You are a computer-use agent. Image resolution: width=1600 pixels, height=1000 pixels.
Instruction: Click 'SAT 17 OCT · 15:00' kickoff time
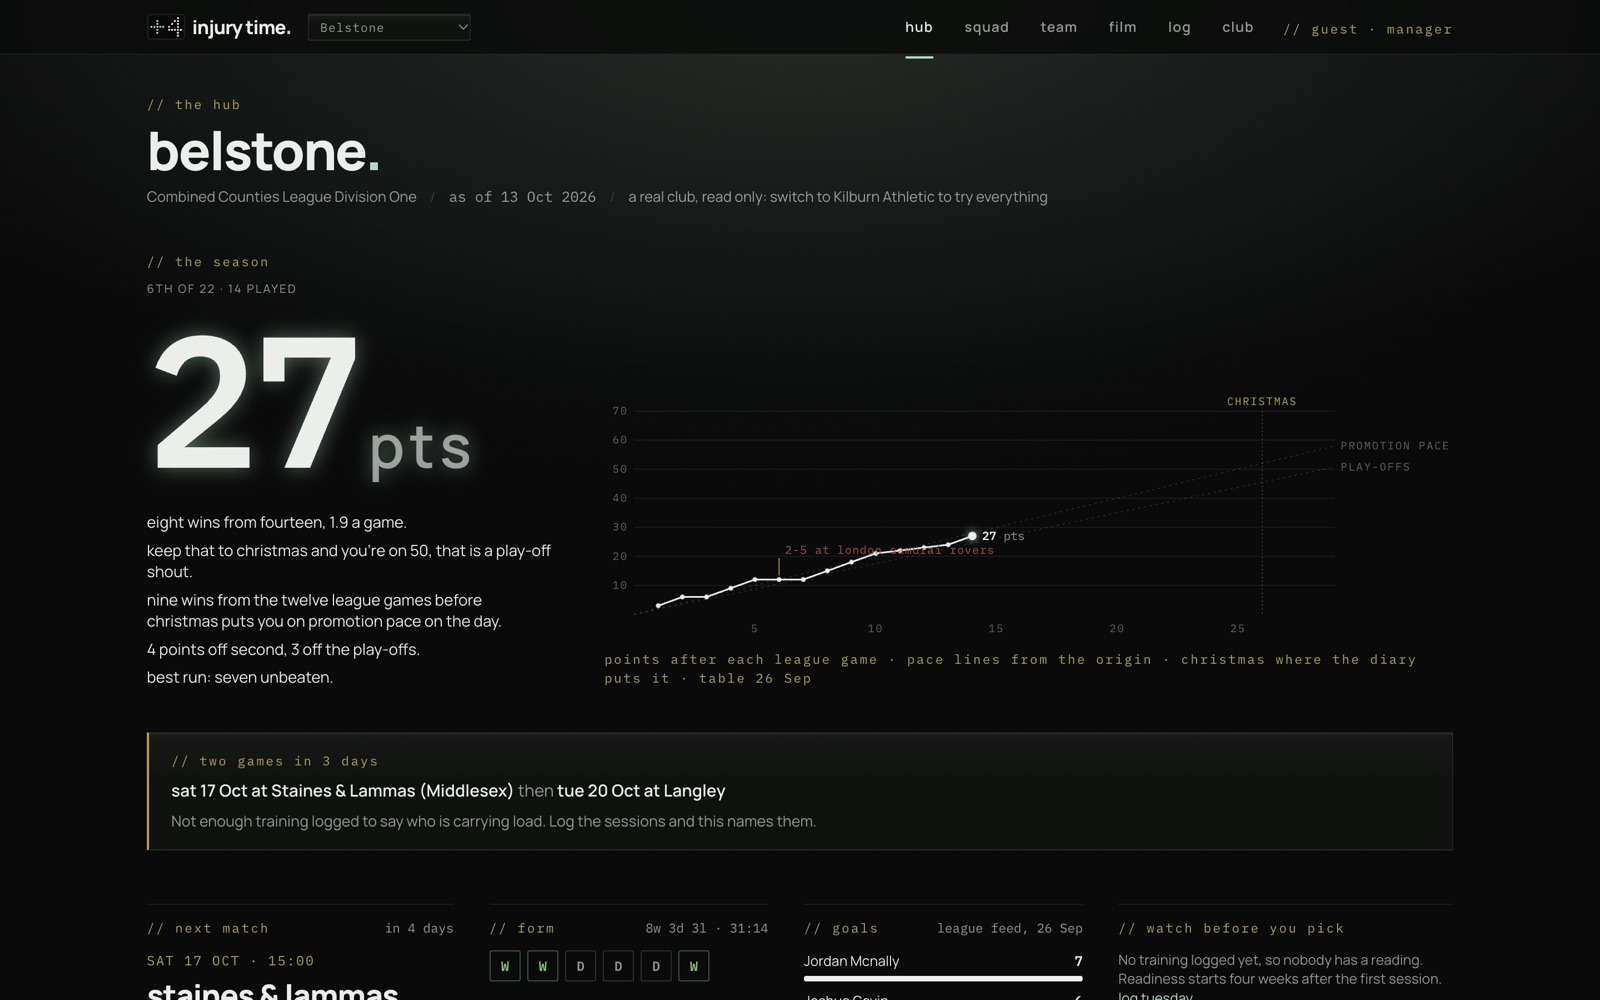tap(231, 961)
